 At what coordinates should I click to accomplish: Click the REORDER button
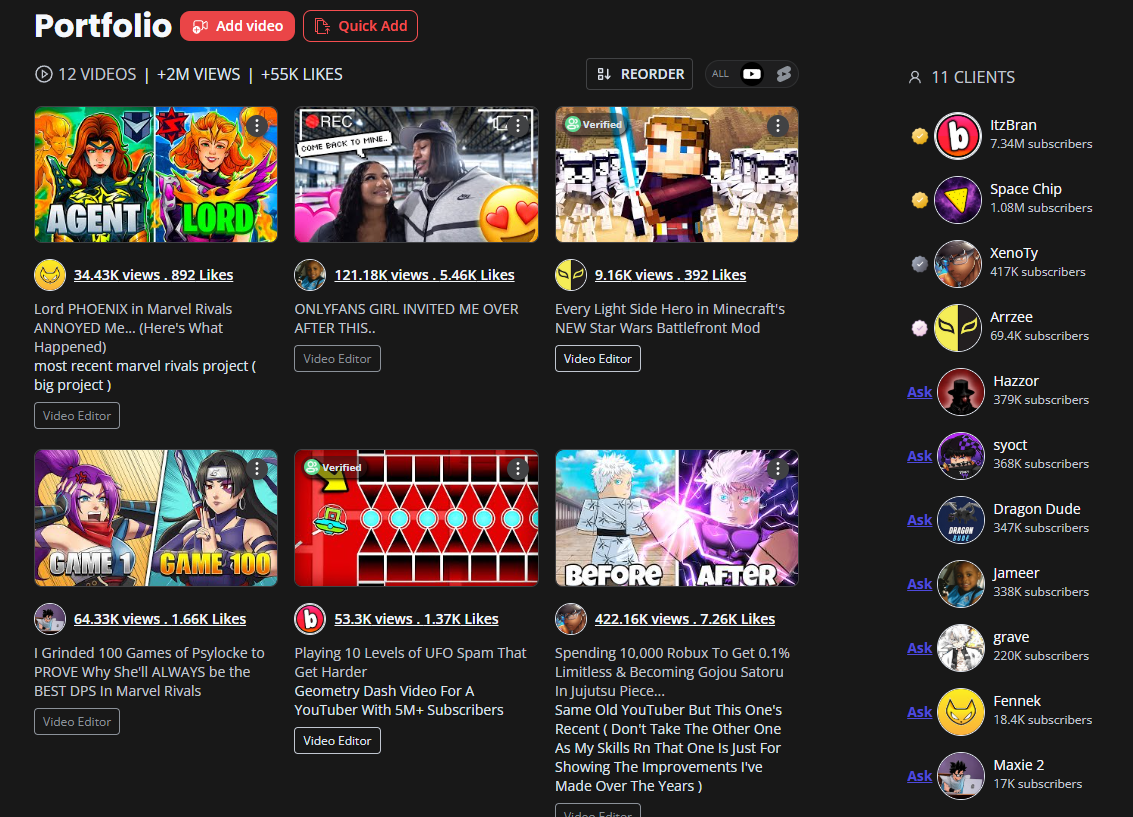[640, 74]
